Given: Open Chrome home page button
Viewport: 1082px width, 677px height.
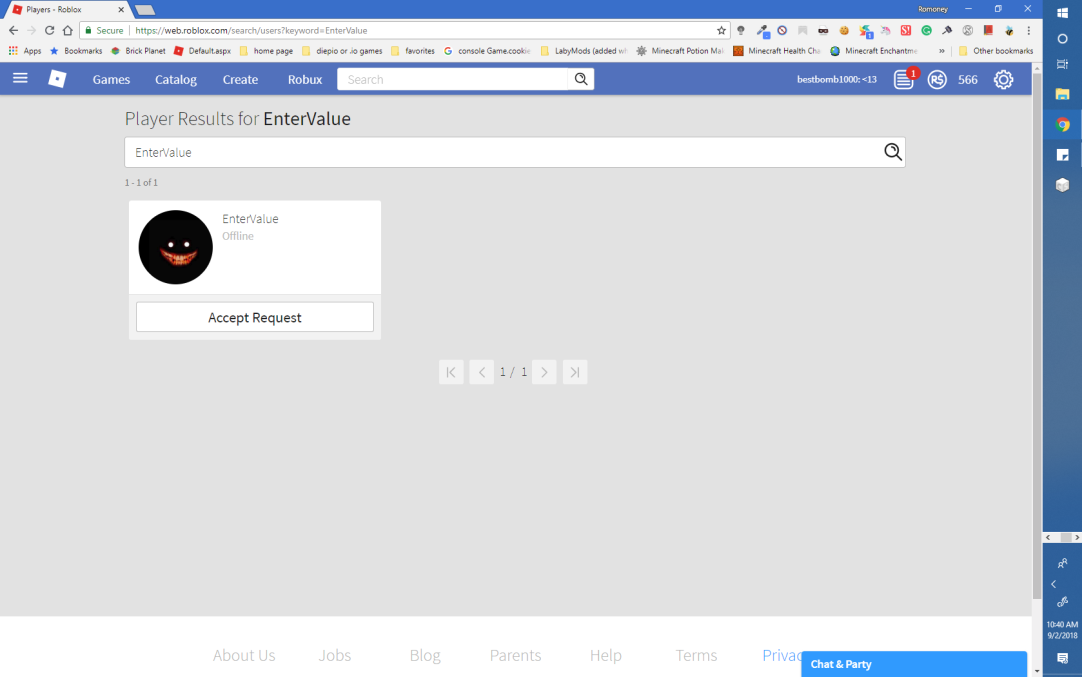Looking at the screenshot, I should (68, 30).
